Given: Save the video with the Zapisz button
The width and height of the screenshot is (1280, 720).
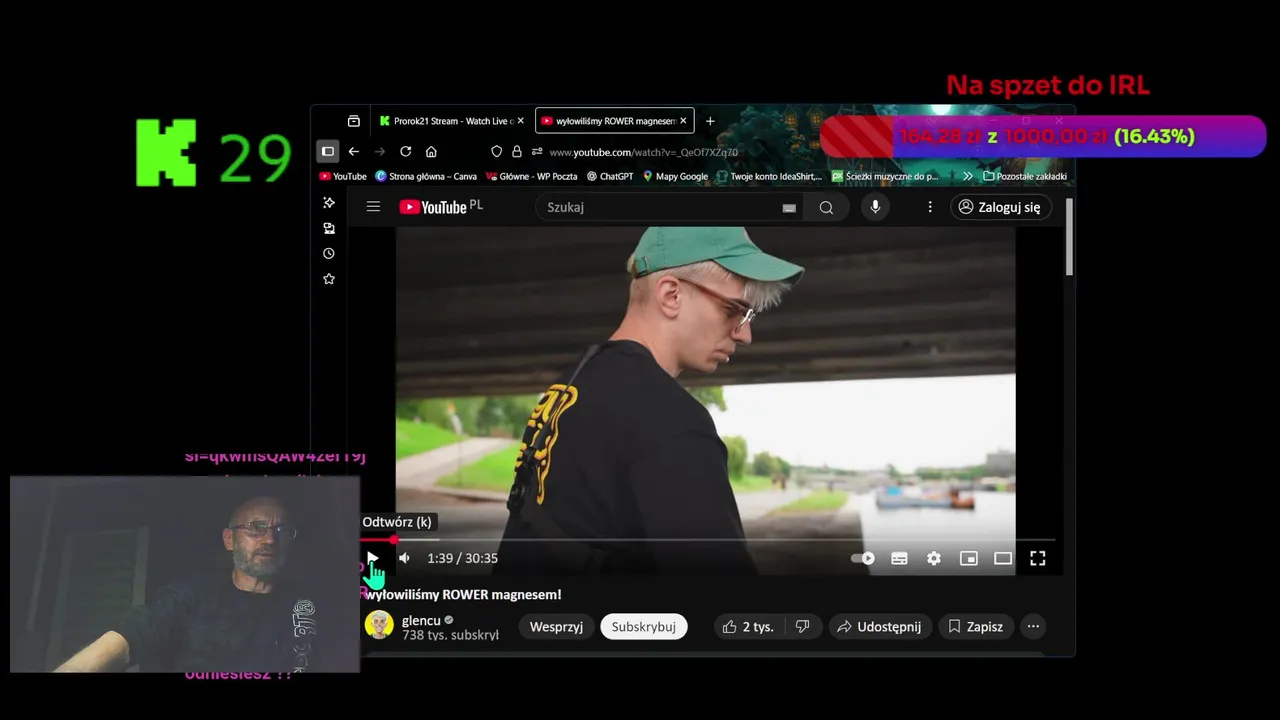Looking at the screenshot, I should point(975,627).
